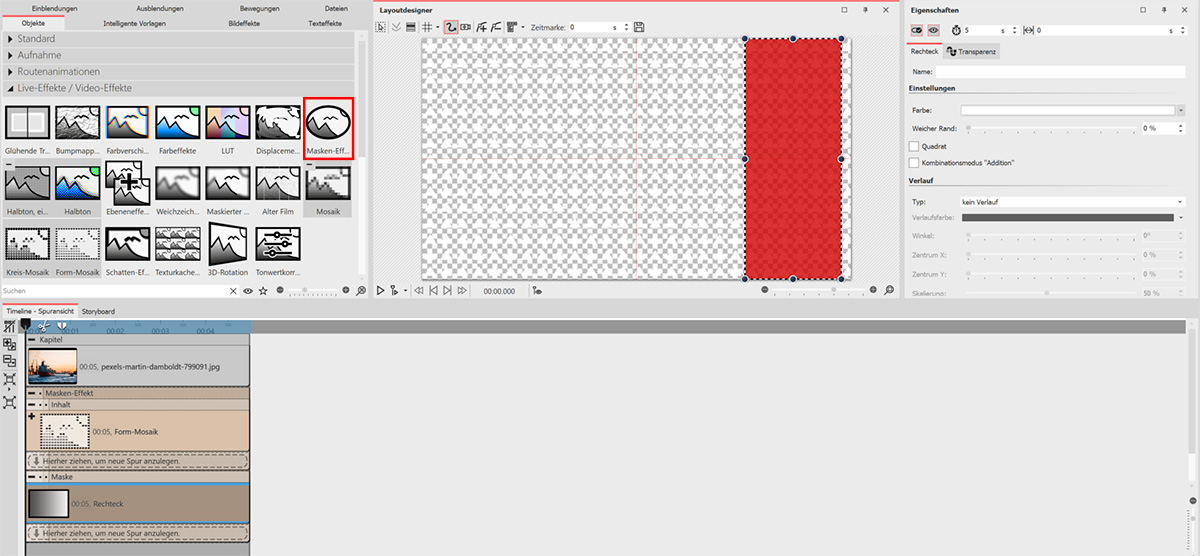Screen dimensions: 1200x556
Task: Switch to the Einblendungen tab
Action: 54,8
